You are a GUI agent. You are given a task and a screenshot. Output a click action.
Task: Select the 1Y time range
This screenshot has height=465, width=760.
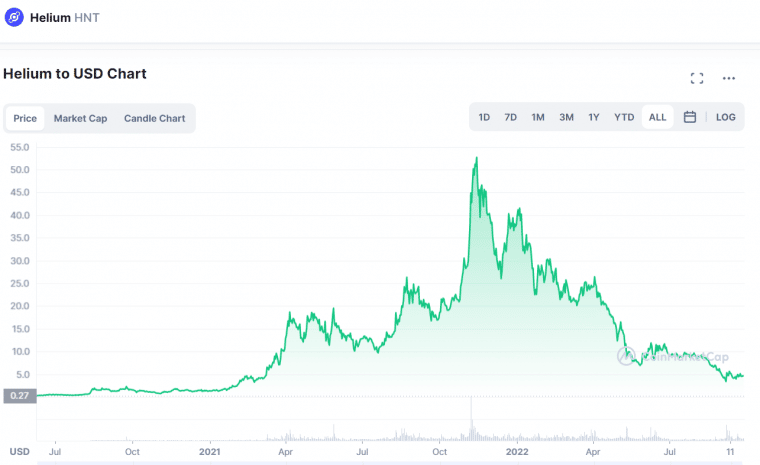(x=594, y=117)
